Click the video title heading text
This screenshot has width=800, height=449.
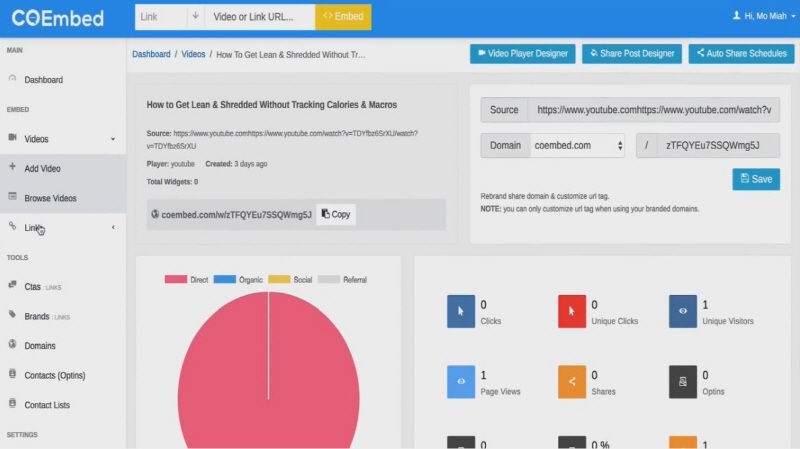point(271,105)
